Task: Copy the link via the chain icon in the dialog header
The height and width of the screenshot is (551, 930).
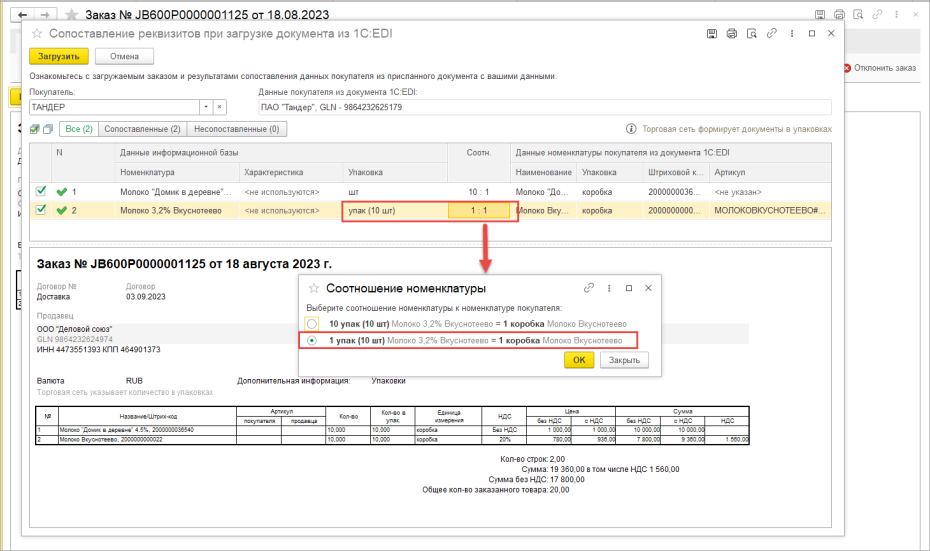Action: tap(771, 34)
